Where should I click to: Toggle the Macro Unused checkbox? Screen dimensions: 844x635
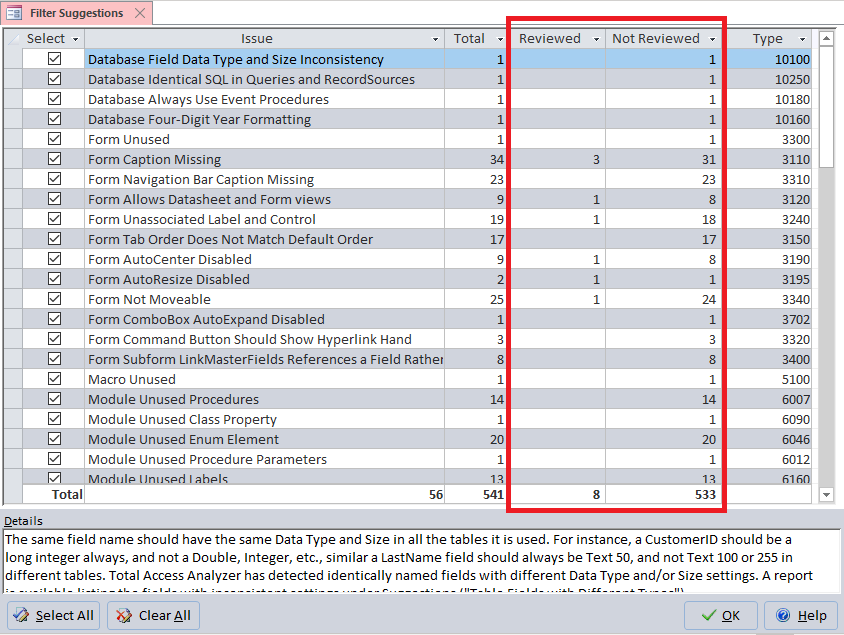tap(55, 379)
